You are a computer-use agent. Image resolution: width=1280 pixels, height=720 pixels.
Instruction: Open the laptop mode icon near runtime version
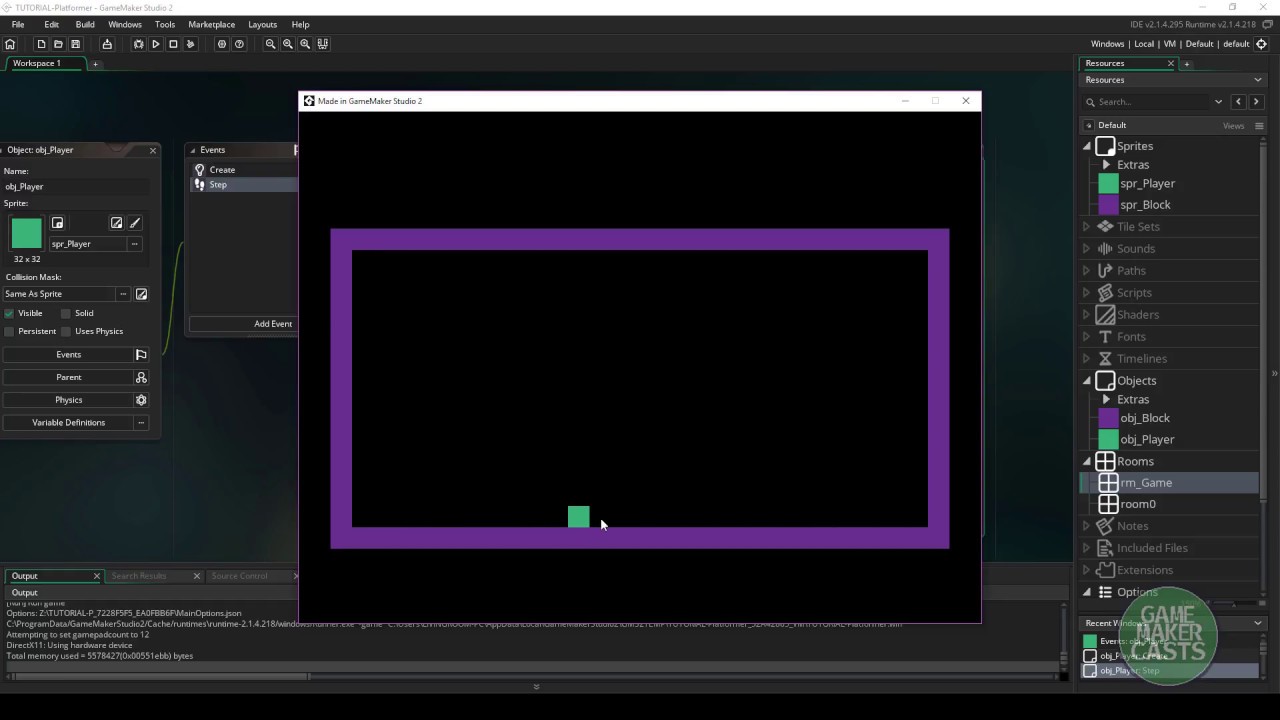point(1267,24)
